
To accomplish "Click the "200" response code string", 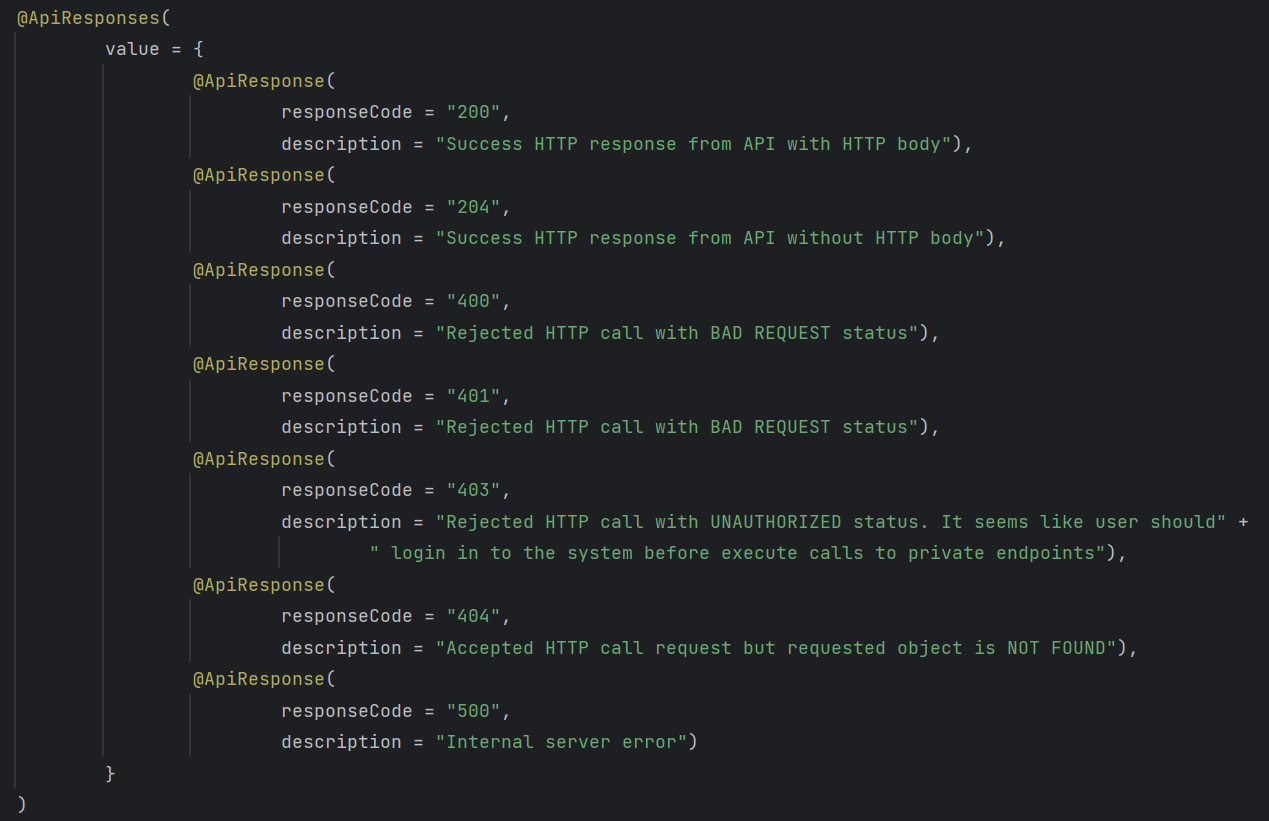I will pyautogui.click(x=473, y=112).
